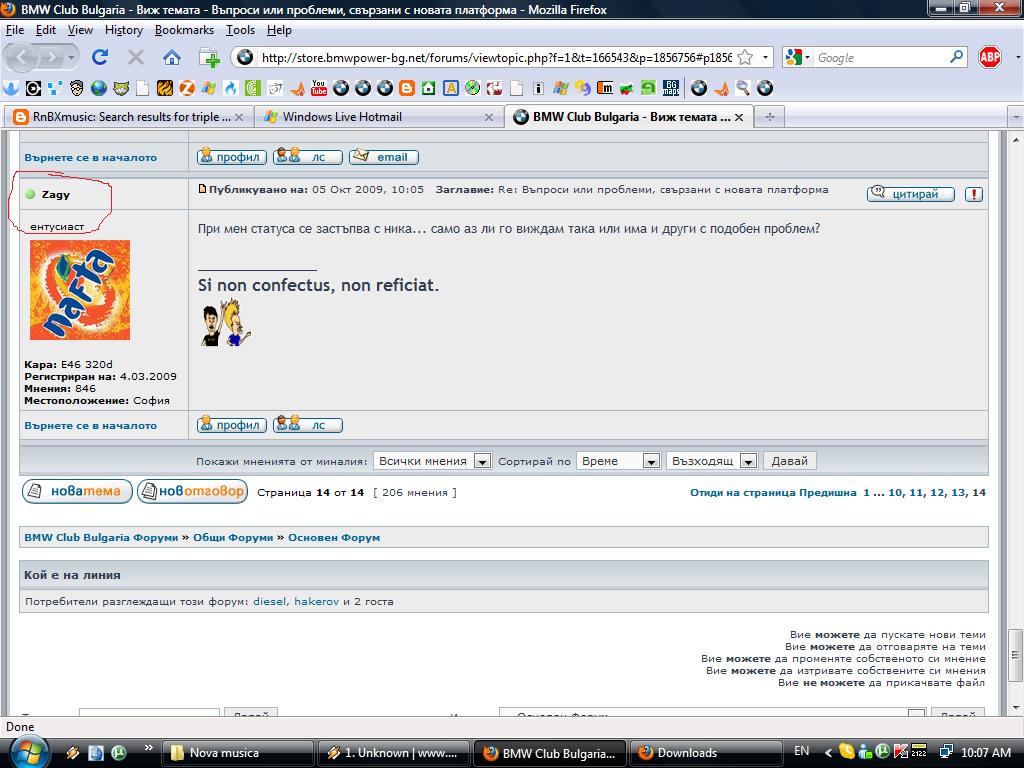The width and height of the screenshot is (1024, 768).
Task: Open the Bookmarks menu
Action: point(184,30)
